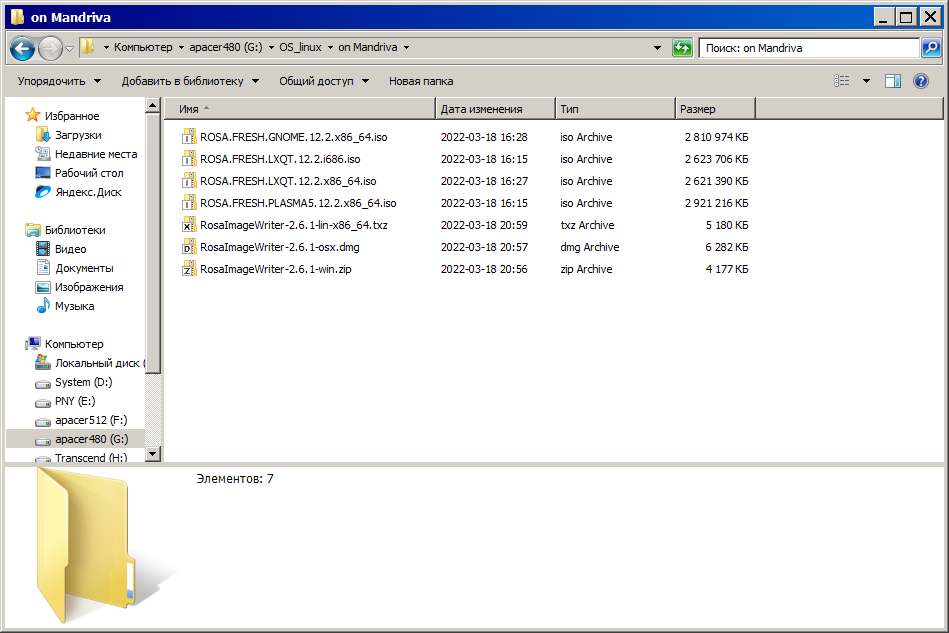Sort by the Дата изменения column header
Image resolution: width=949 pixels, height=633 pixels.
coord(495,109)
